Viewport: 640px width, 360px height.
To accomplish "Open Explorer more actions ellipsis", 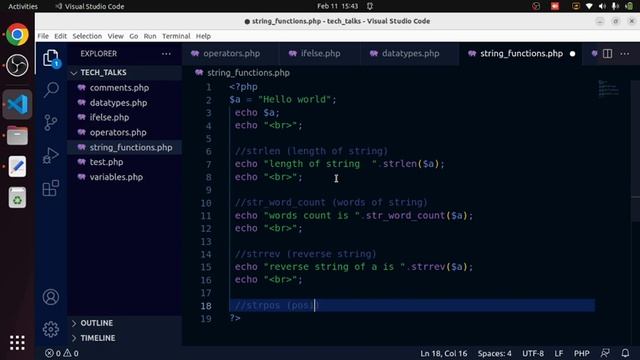I will point(166,53).
